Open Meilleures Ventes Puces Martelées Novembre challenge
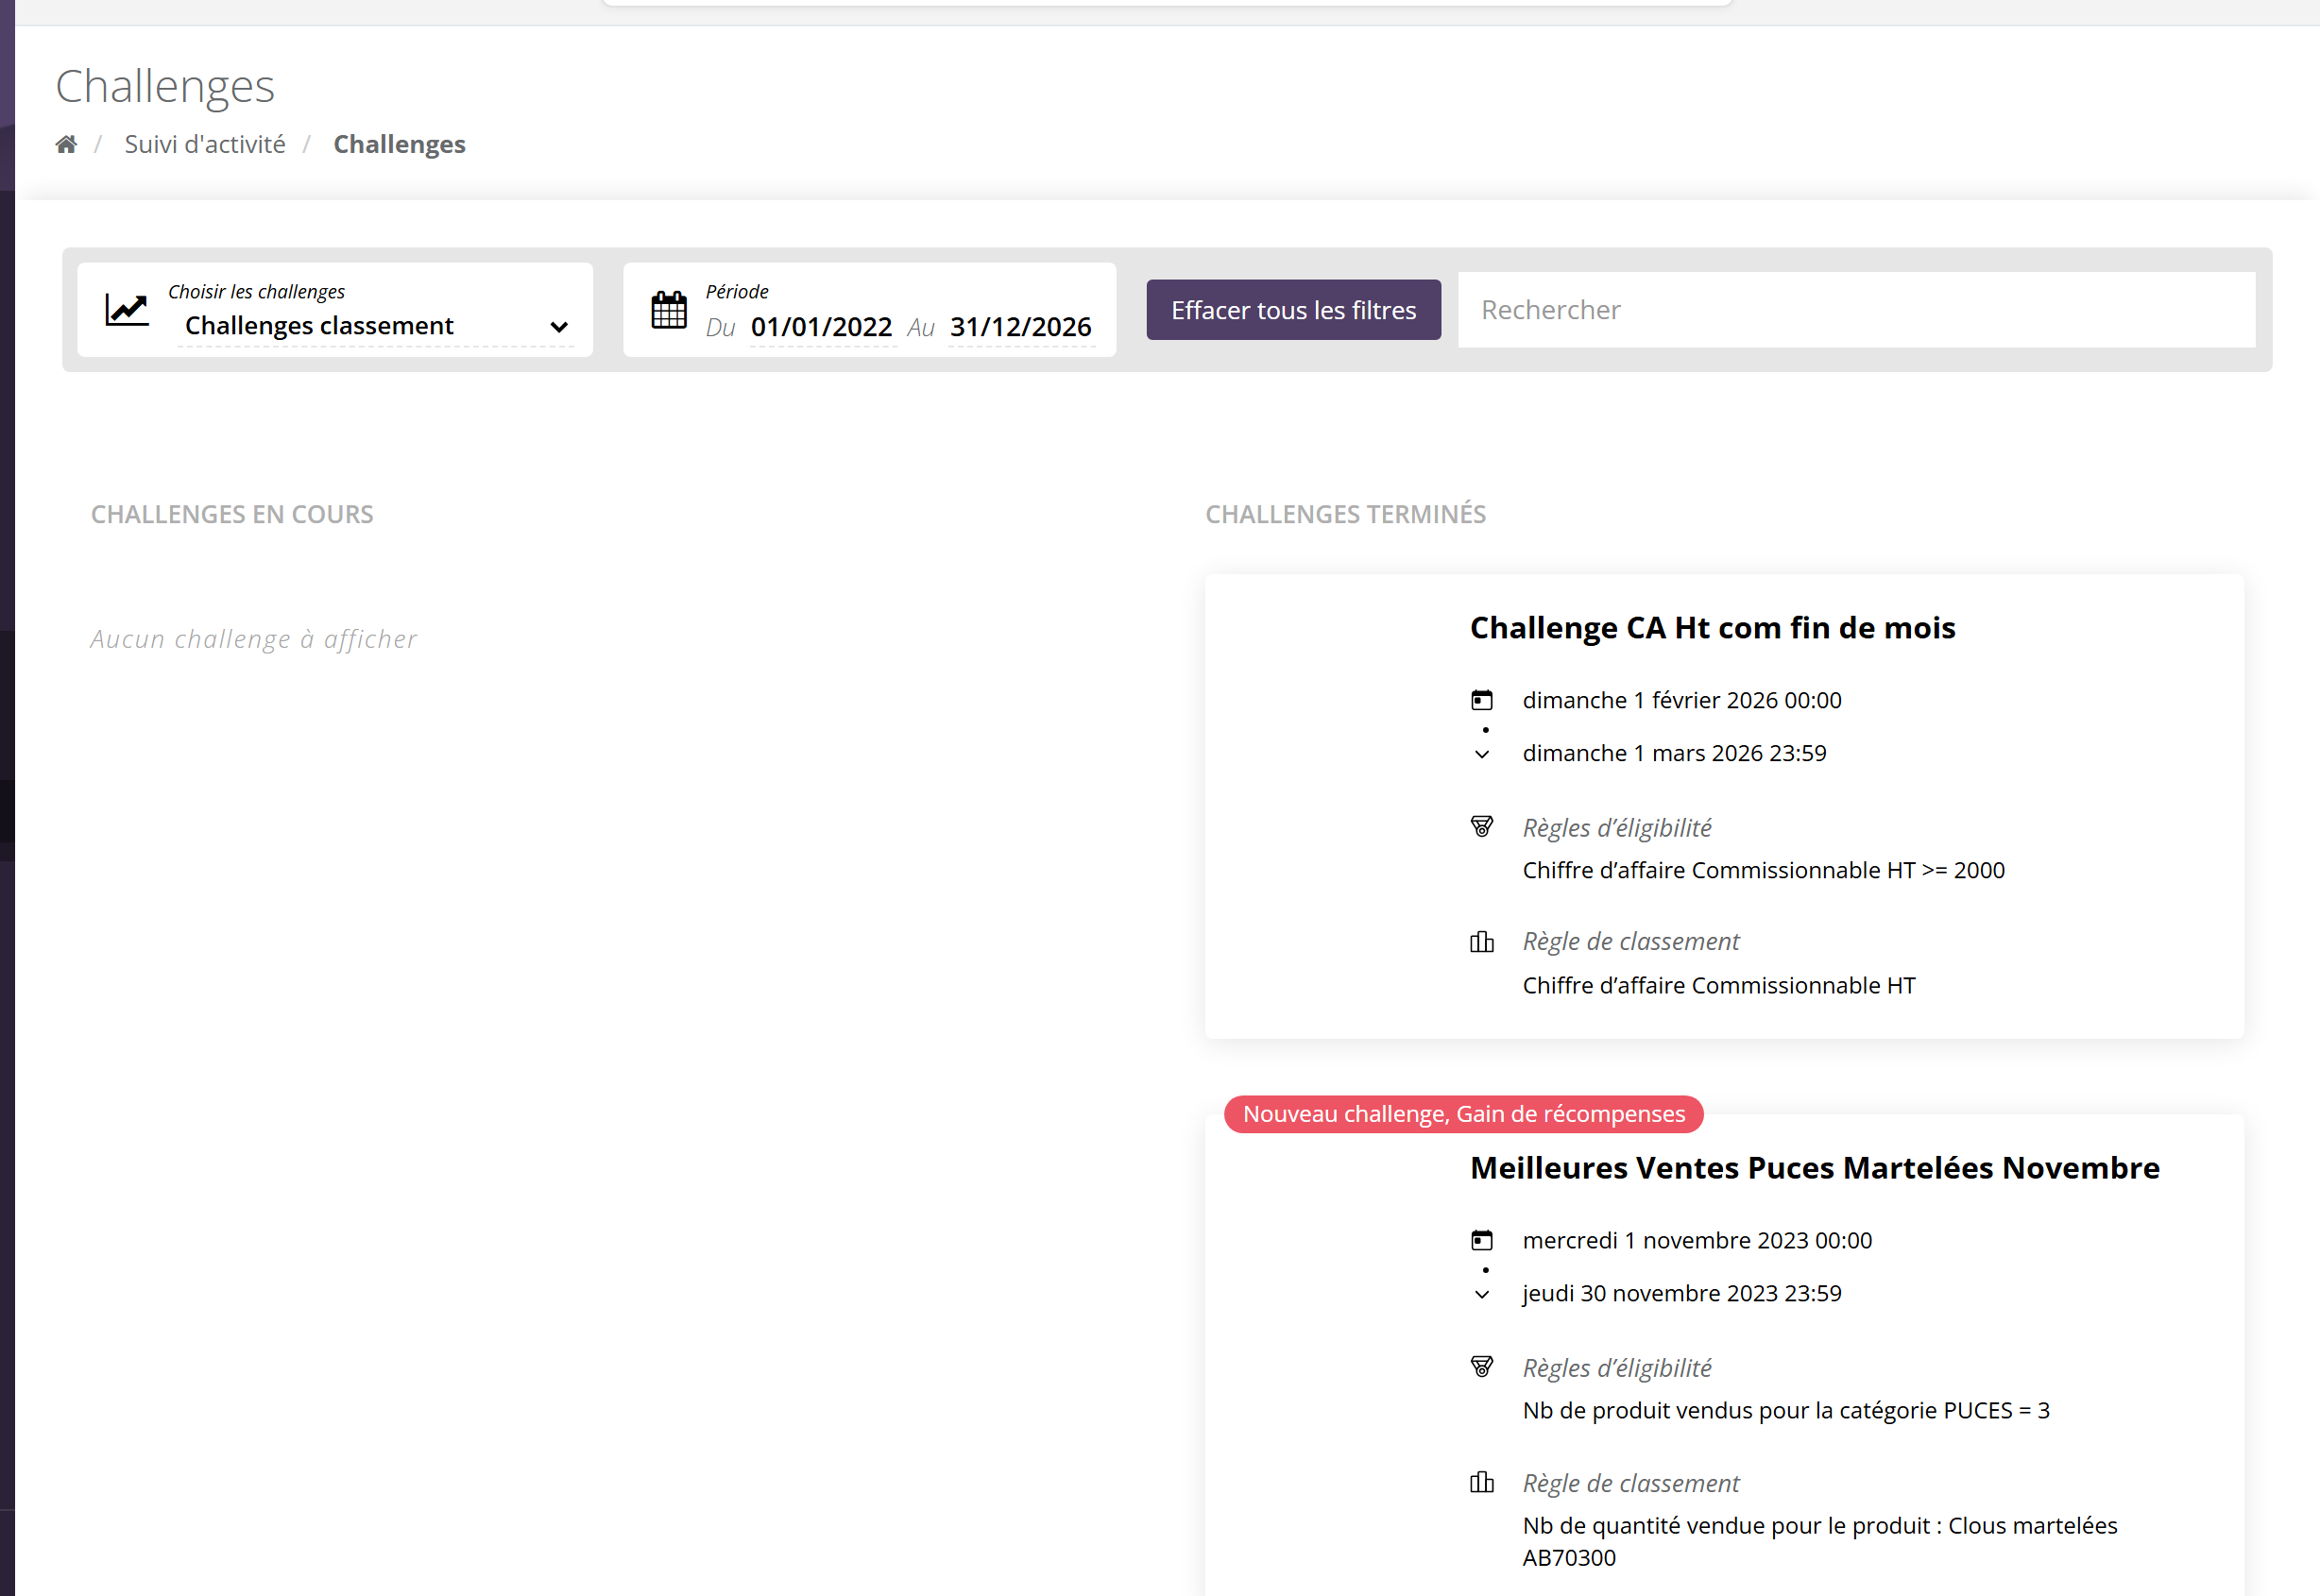Image resolution: width=2320 pixels, height=1596 pixels. pos(1814,1167)
